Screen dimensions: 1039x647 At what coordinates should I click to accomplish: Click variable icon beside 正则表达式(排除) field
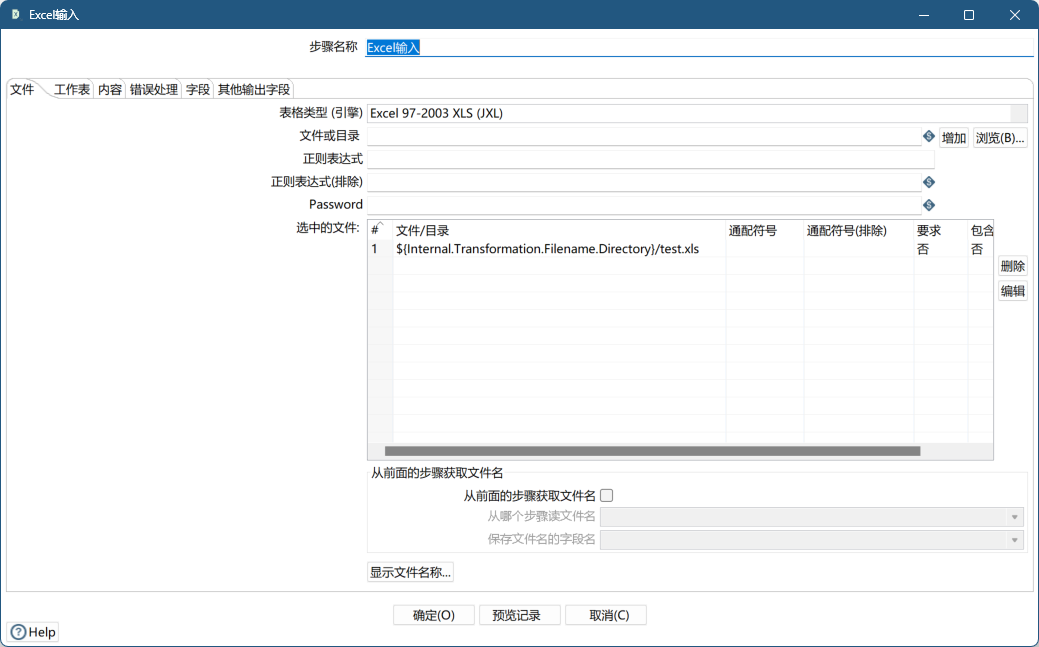[928, 182]
